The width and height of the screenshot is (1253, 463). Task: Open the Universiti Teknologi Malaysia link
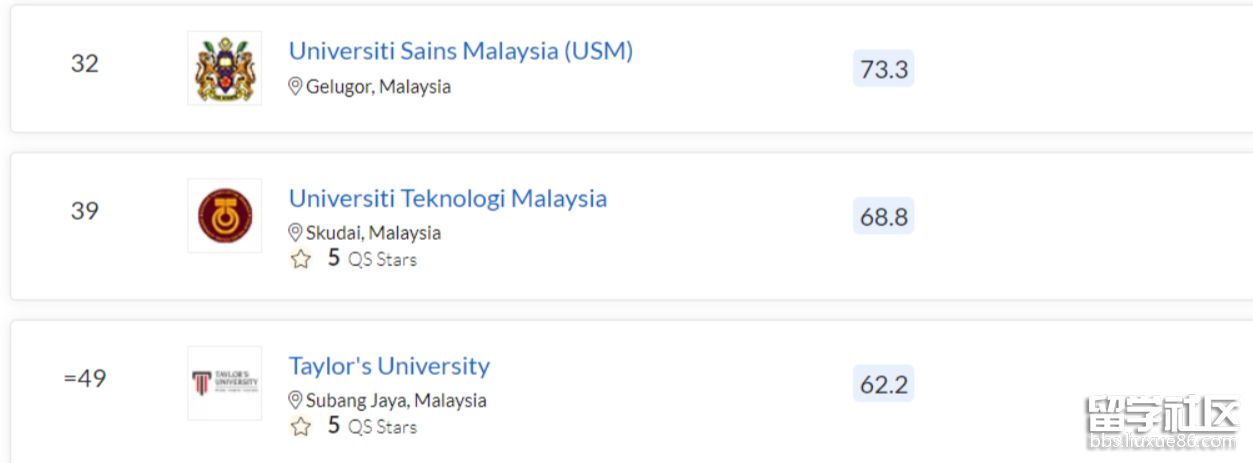pyautogui.click(x=448, y=198)
